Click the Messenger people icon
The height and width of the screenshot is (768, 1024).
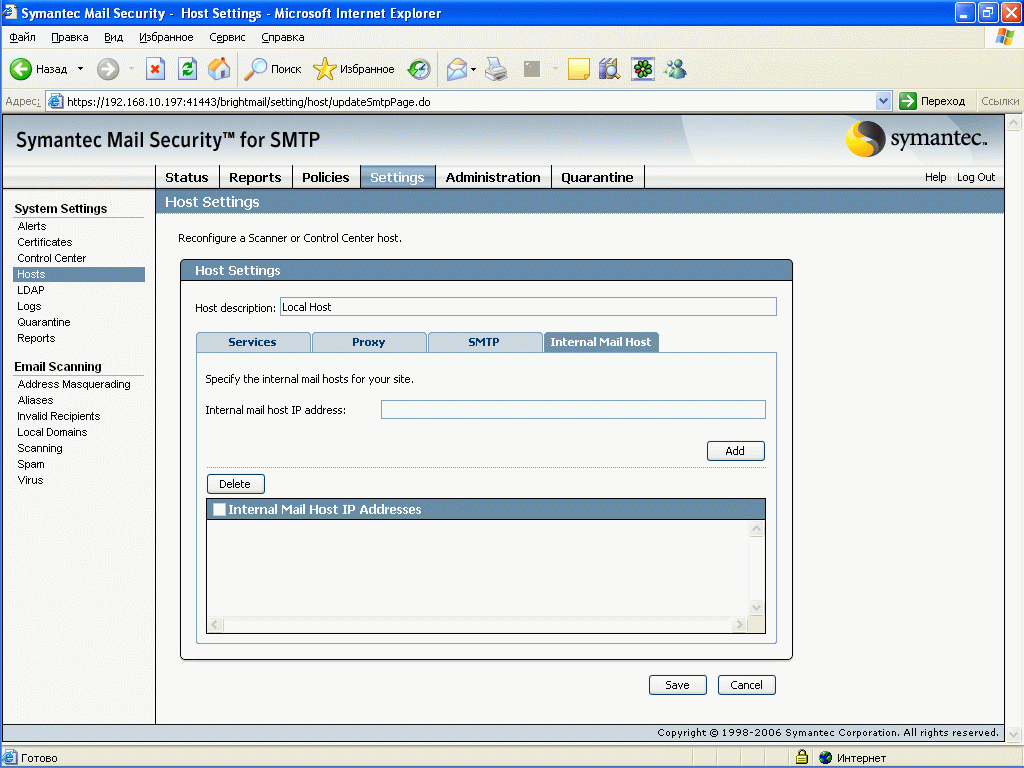pos(675,69)
